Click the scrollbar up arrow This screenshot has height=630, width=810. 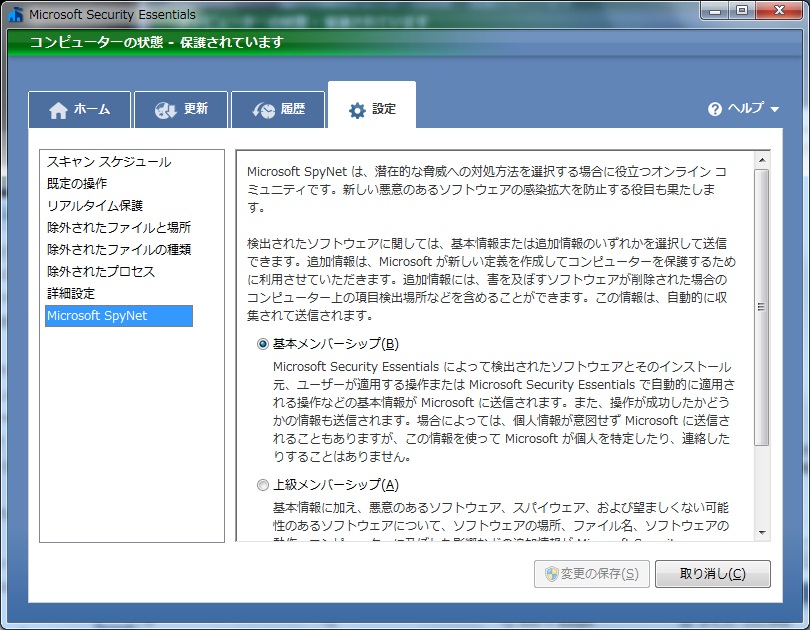coord(762,160)
